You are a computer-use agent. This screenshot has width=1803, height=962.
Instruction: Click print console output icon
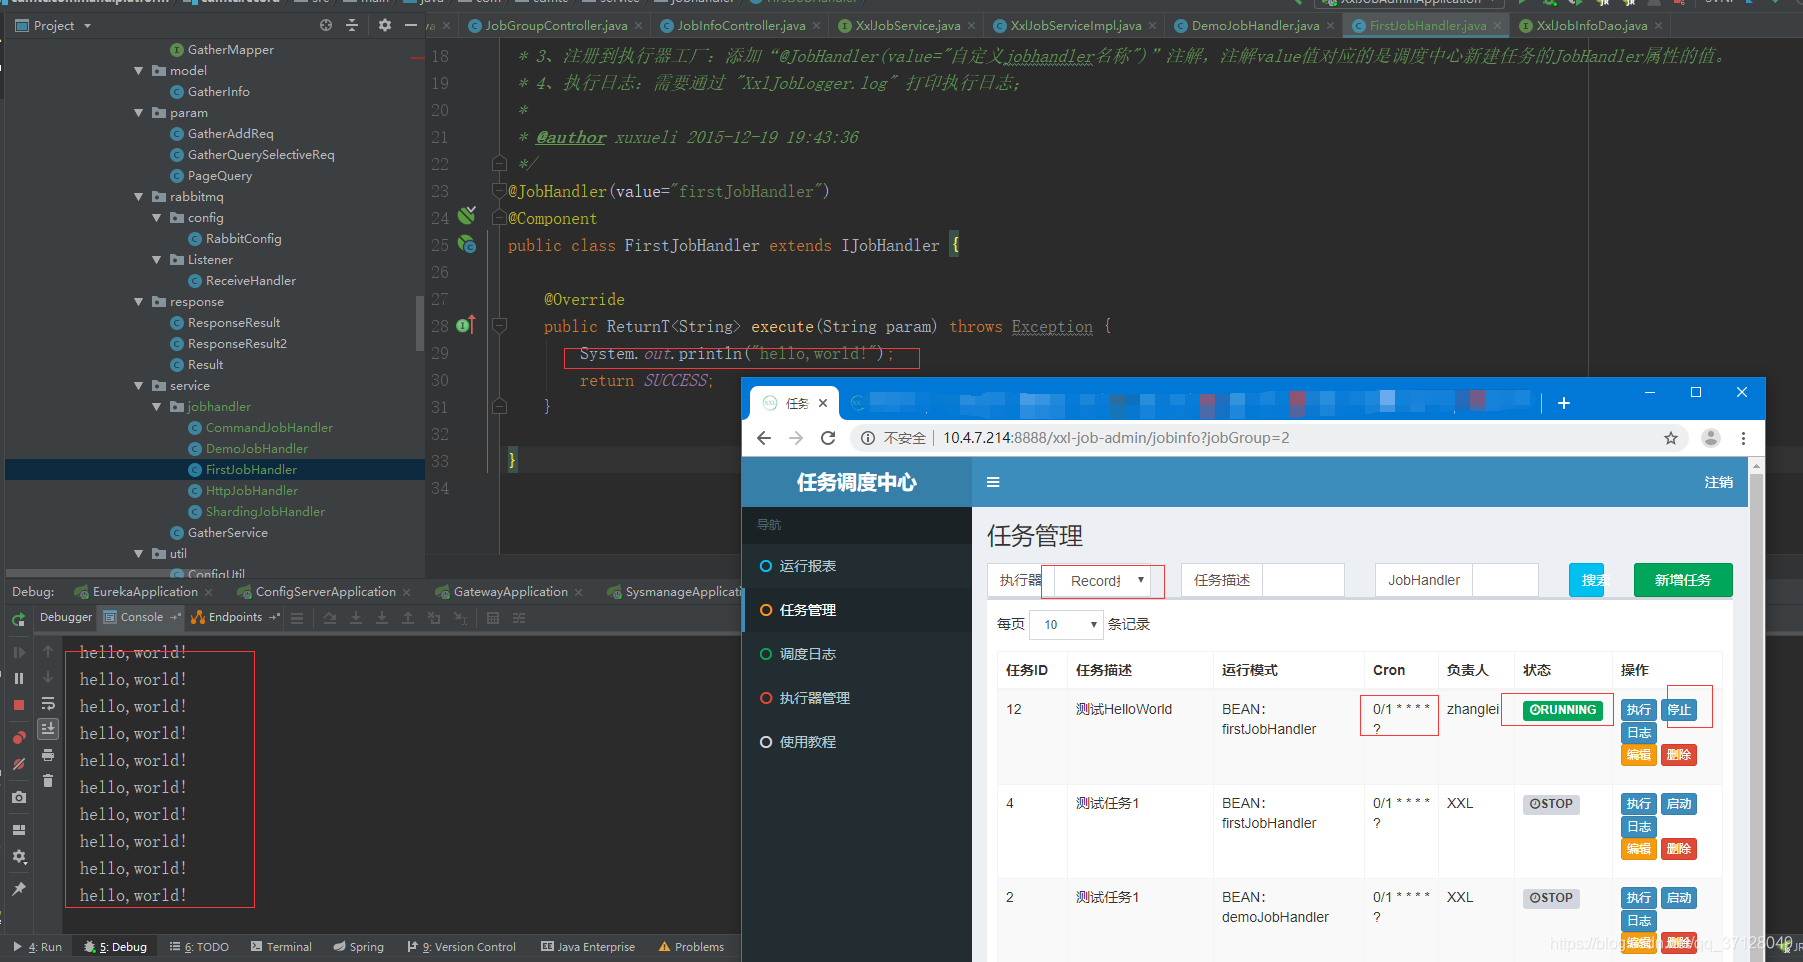48,755
